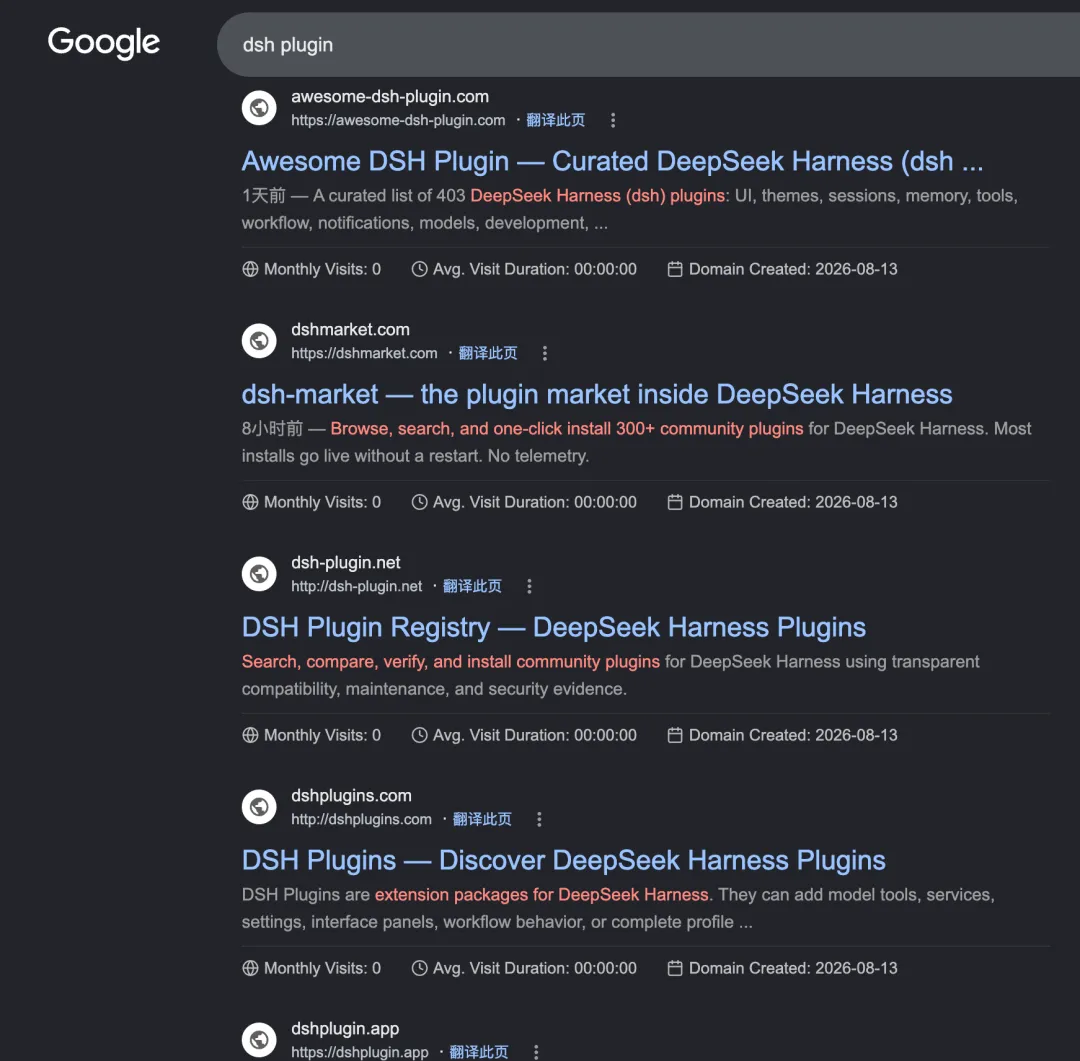
Task: Click the awesome-dsh-plugin.com site name
Action: click(390, 96)
